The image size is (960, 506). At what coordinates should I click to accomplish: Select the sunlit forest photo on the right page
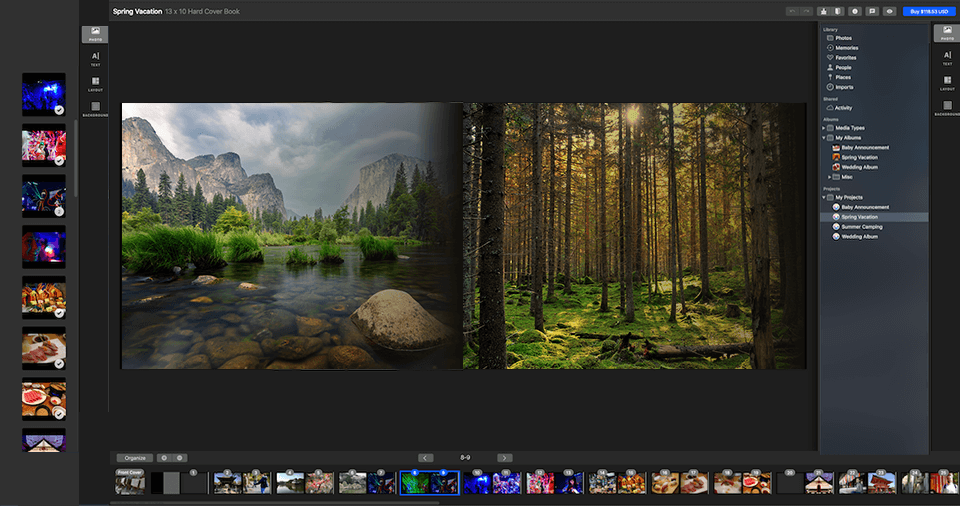(634, 236)
